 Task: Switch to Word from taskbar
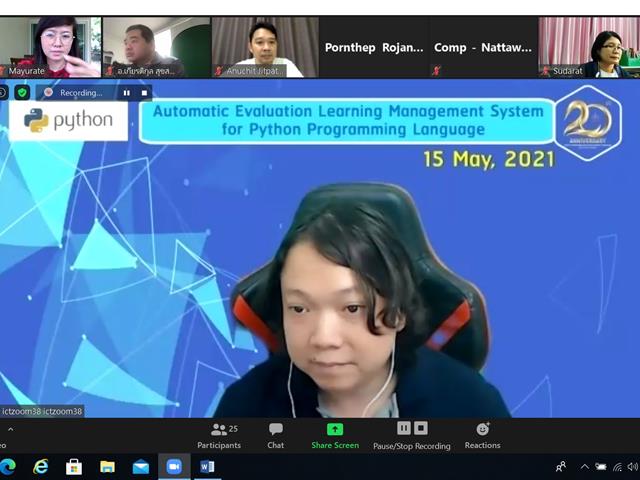207,467
